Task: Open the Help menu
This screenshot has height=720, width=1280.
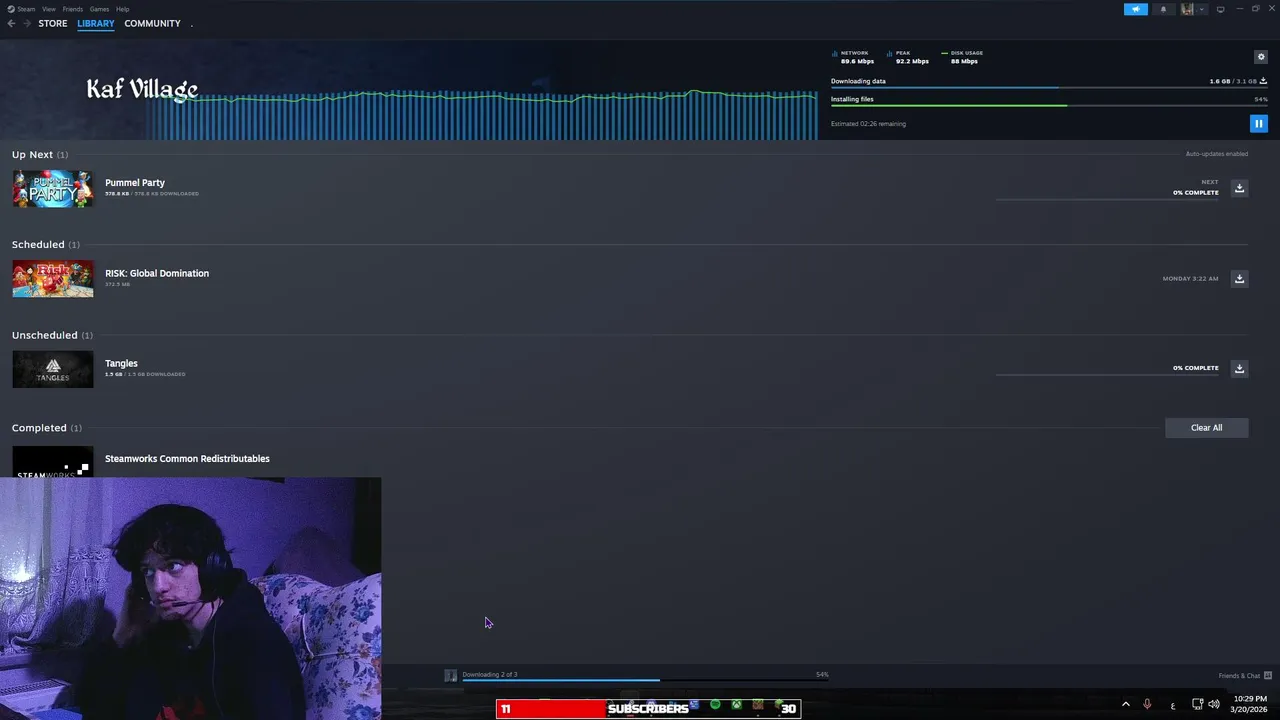Action: (122, 9)
